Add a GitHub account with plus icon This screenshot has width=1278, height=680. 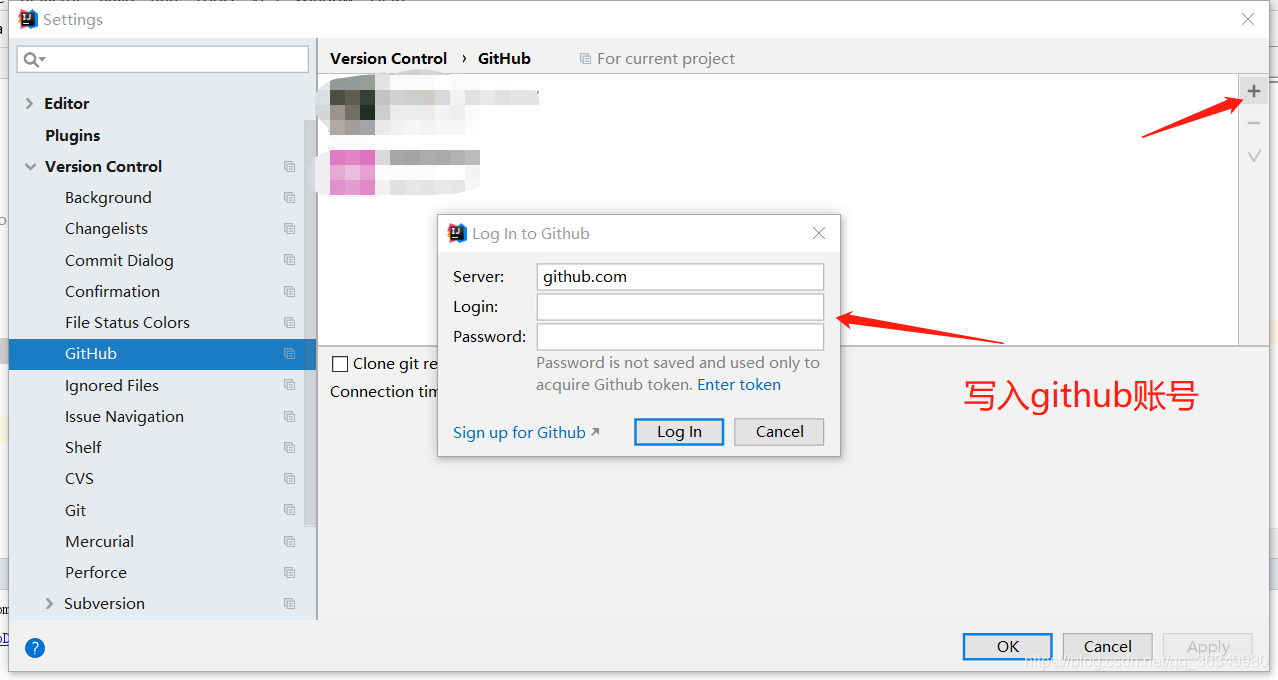pyautogui.click(x=1254, y=91)
